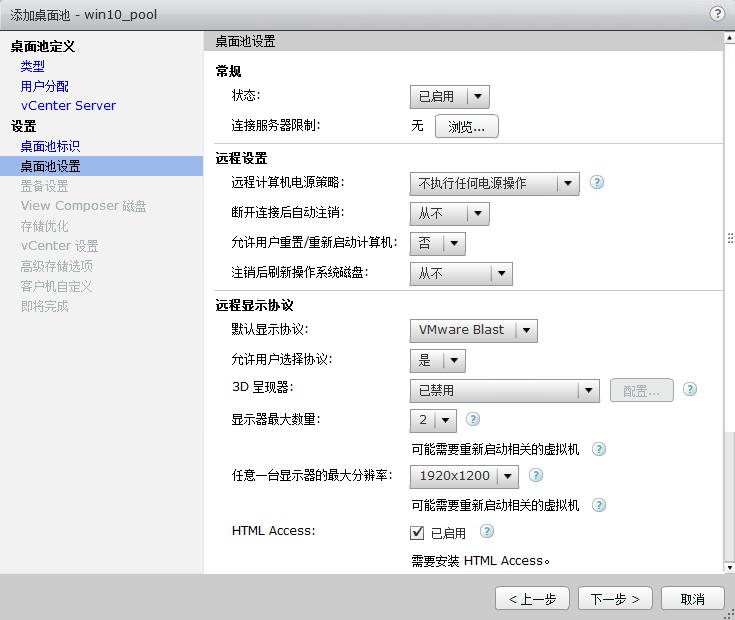Click the scrollbar up arrow

[729, 37]
